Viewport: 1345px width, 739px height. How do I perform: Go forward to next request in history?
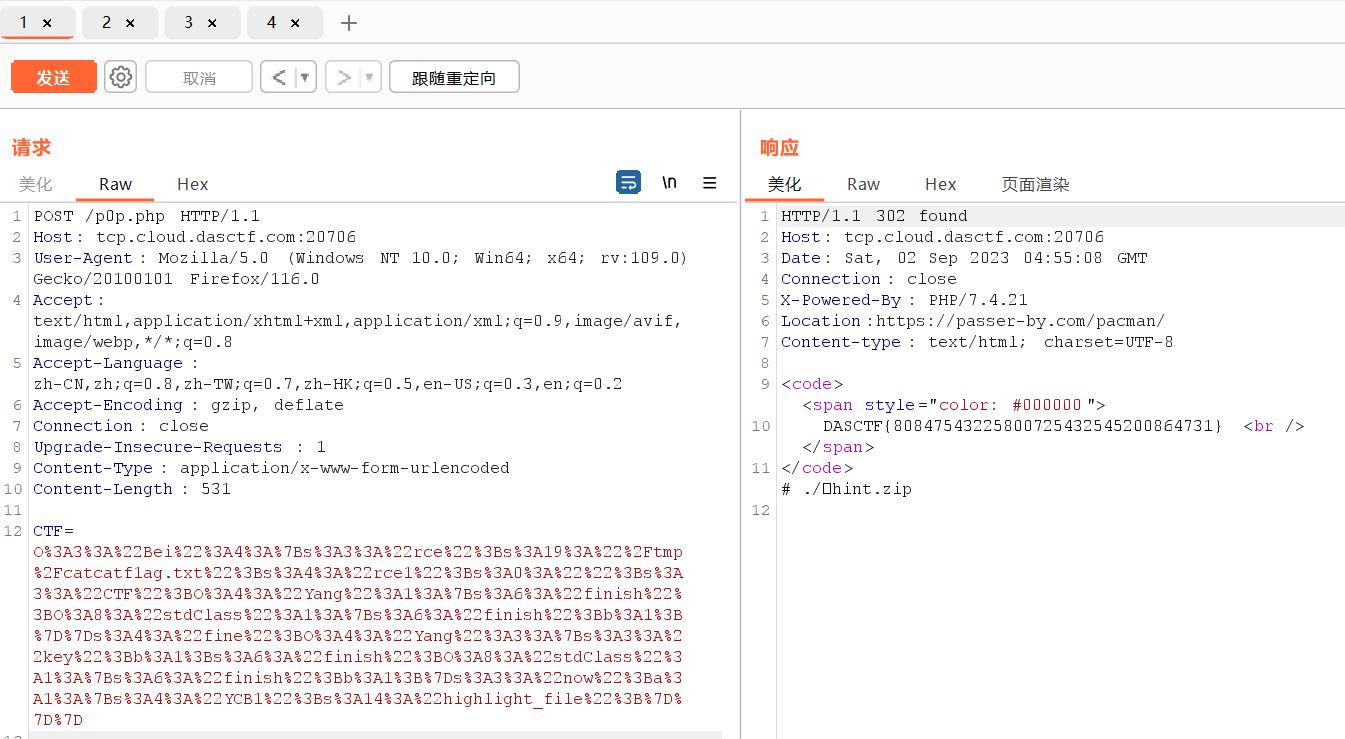[343, 77]
